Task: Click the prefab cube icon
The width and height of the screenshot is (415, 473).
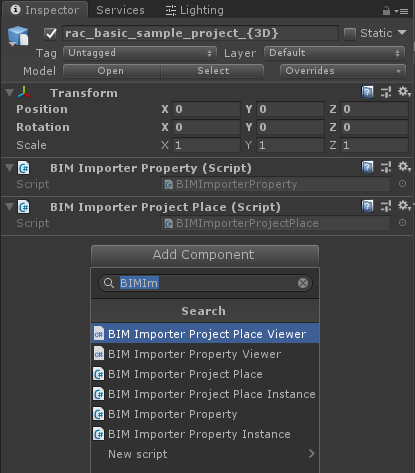Action: pos(18,35)
